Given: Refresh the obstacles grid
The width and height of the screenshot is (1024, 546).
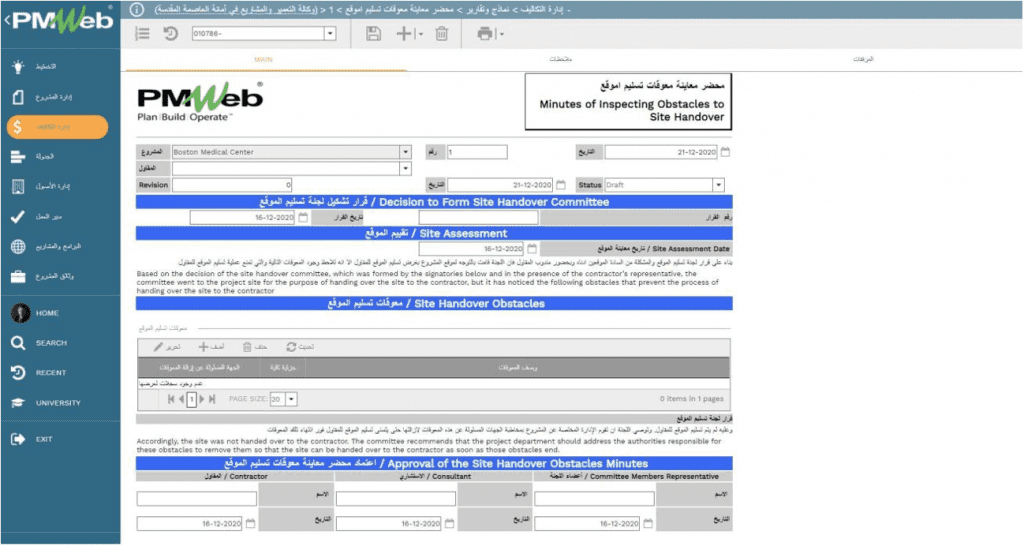Looking at the screenshot, I should 300,347.
